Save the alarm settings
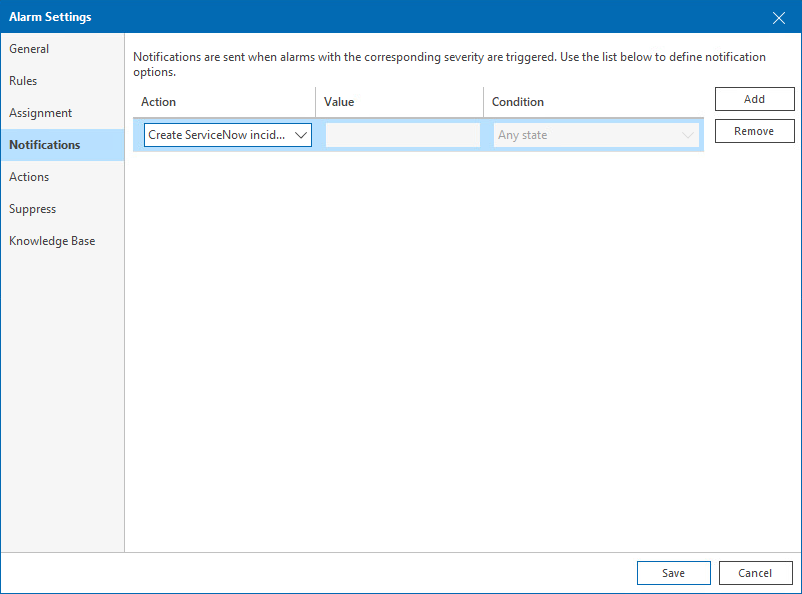This screenshot has width=802, height=594. tap(674, 573)
